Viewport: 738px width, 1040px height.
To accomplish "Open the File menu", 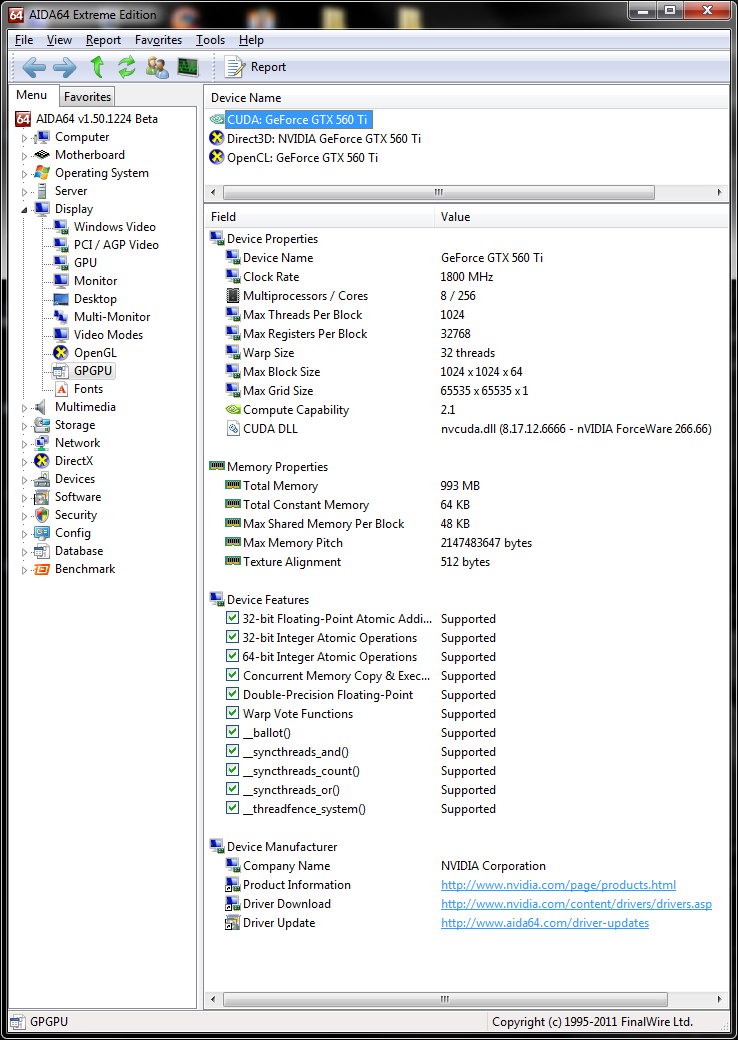I will coord(24,40).
